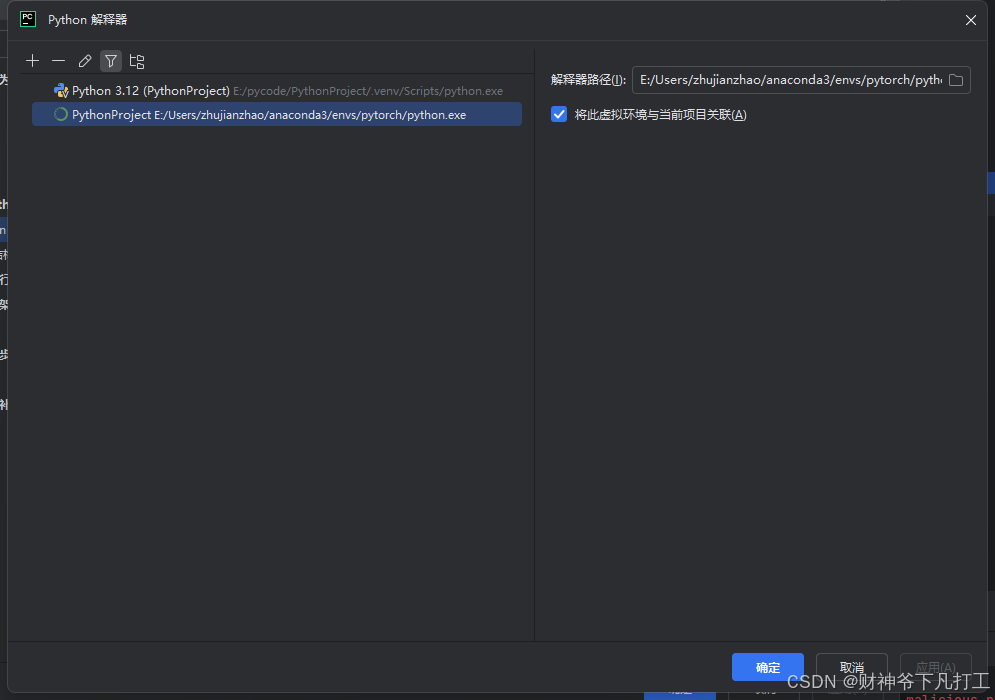Click the PyCharm icon in the dialog titlebar
The width and height of the screenshot is (995, 700).
coord(27,18)
